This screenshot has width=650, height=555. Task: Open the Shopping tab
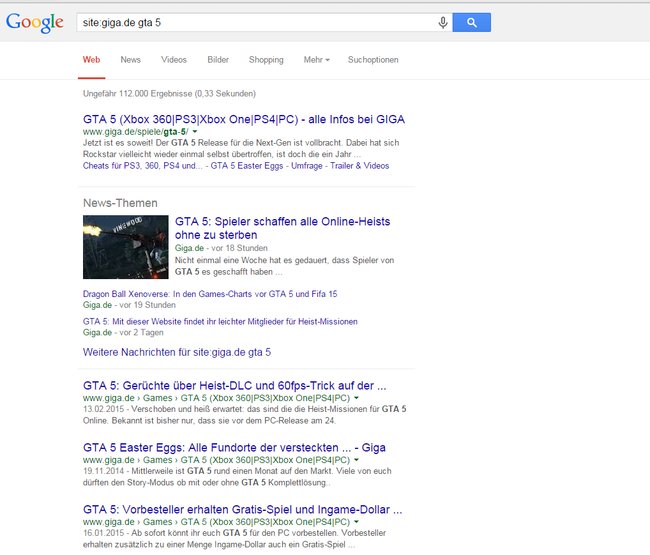(x=266, y=60)
